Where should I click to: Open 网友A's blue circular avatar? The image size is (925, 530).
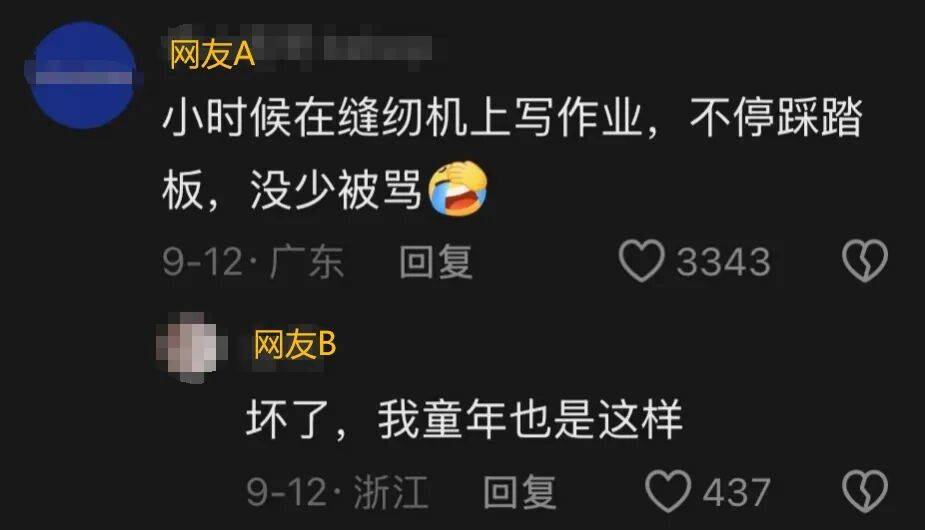point(83,76)
